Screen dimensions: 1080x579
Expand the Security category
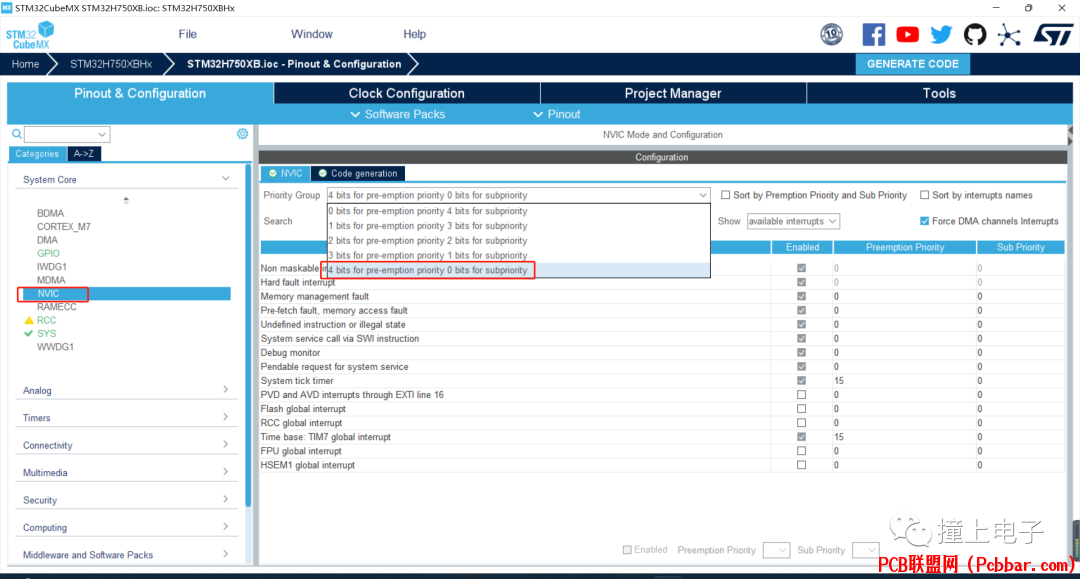pyautogui.click(x=225, y=500)
